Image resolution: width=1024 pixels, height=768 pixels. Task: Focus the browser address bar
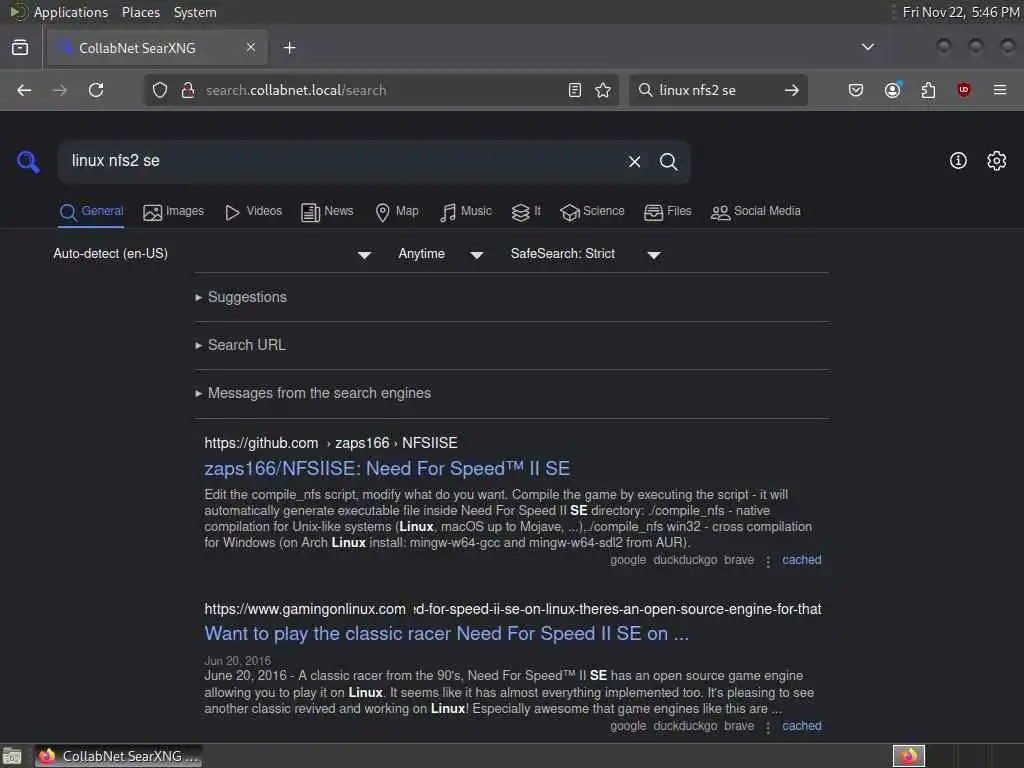pyautogui.click(x=382, y=90)
